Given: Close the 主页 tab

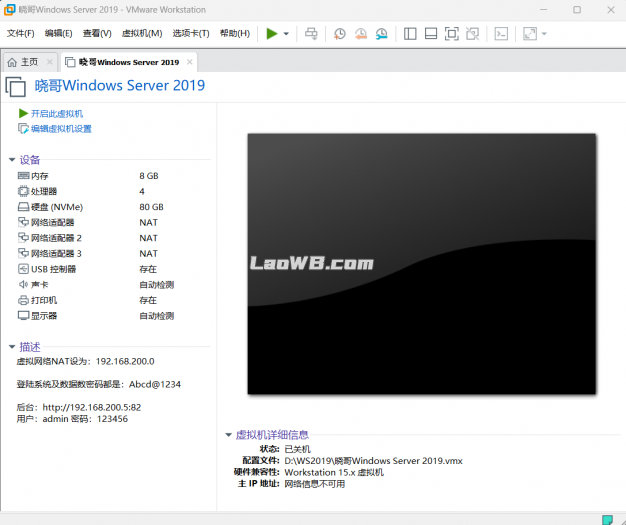Looking at the screenshot, I should tap(50, 62).
